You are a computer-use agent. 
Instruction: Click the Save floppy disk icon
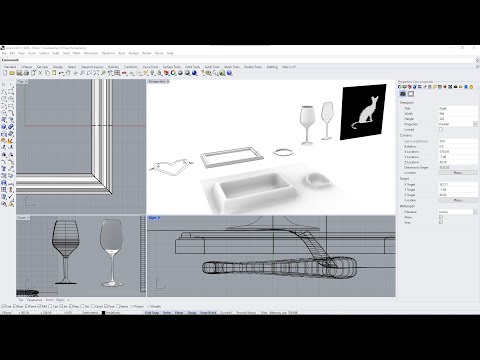pos(19,73)
